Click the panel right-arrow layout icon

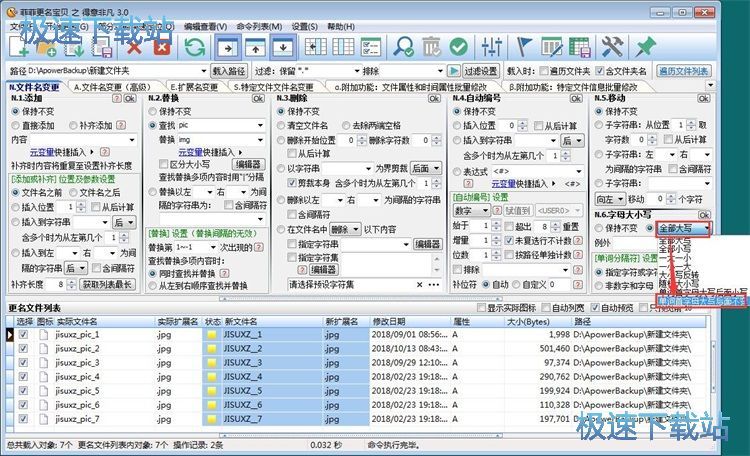point(228,47)
